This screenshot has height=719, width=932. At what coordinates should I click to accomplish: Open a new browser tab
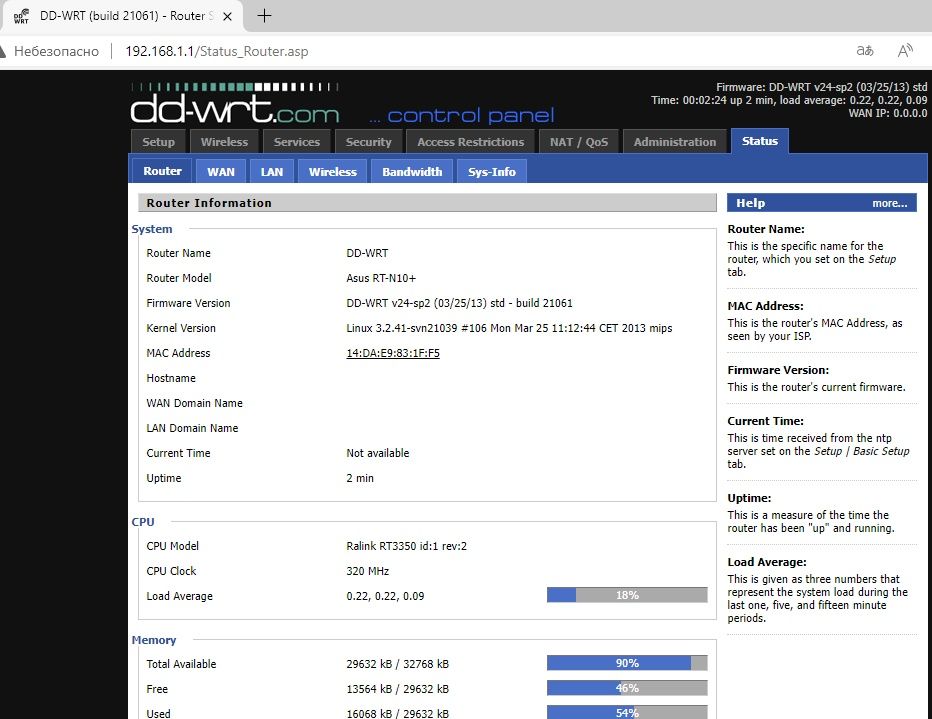coord(265,16)
